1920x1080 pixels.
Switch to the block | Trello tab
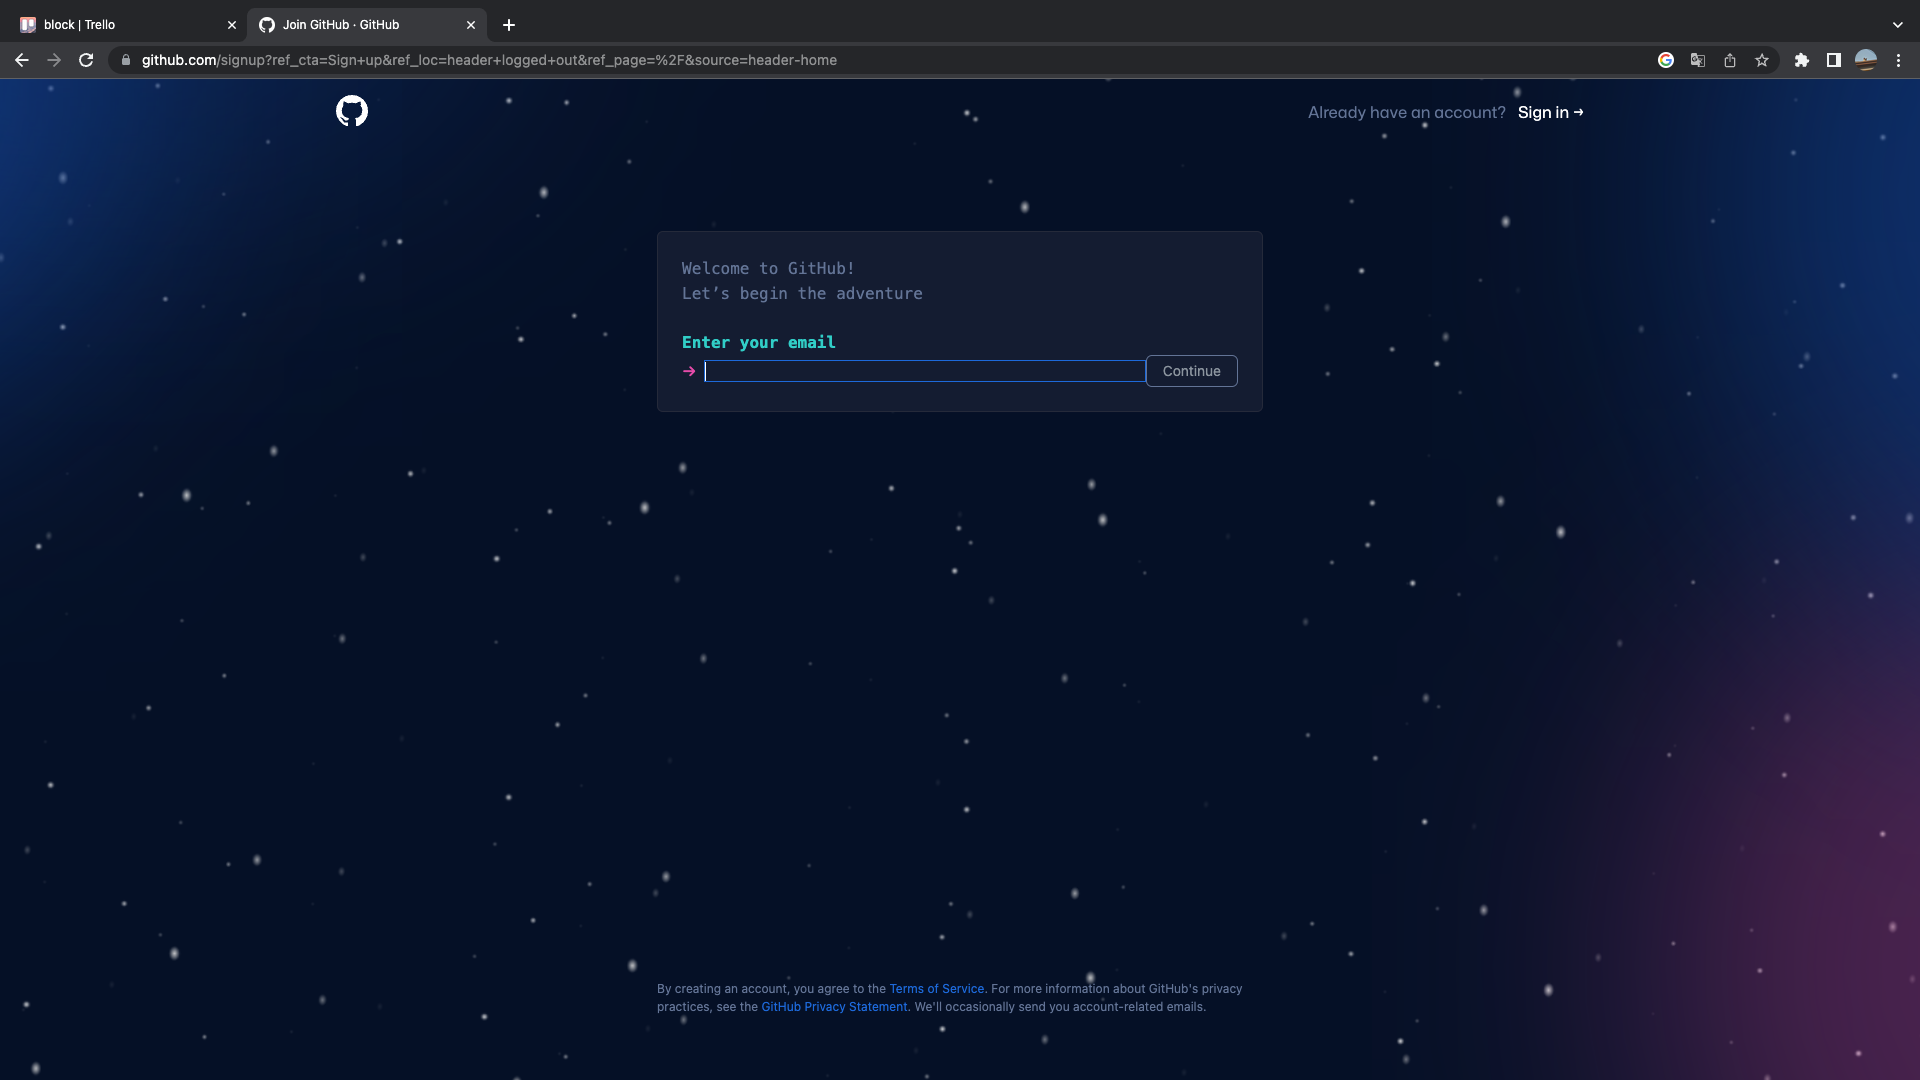(120, 25)
